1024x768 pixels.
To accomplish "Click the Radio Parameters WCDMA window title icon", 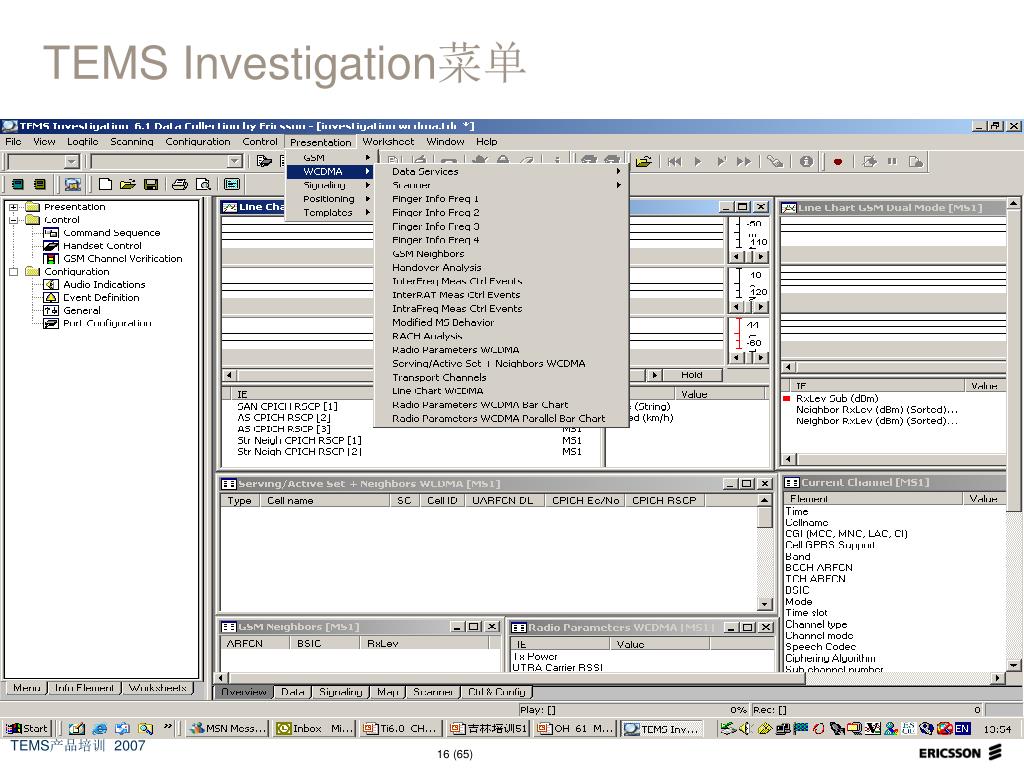I will coord(519,628).
